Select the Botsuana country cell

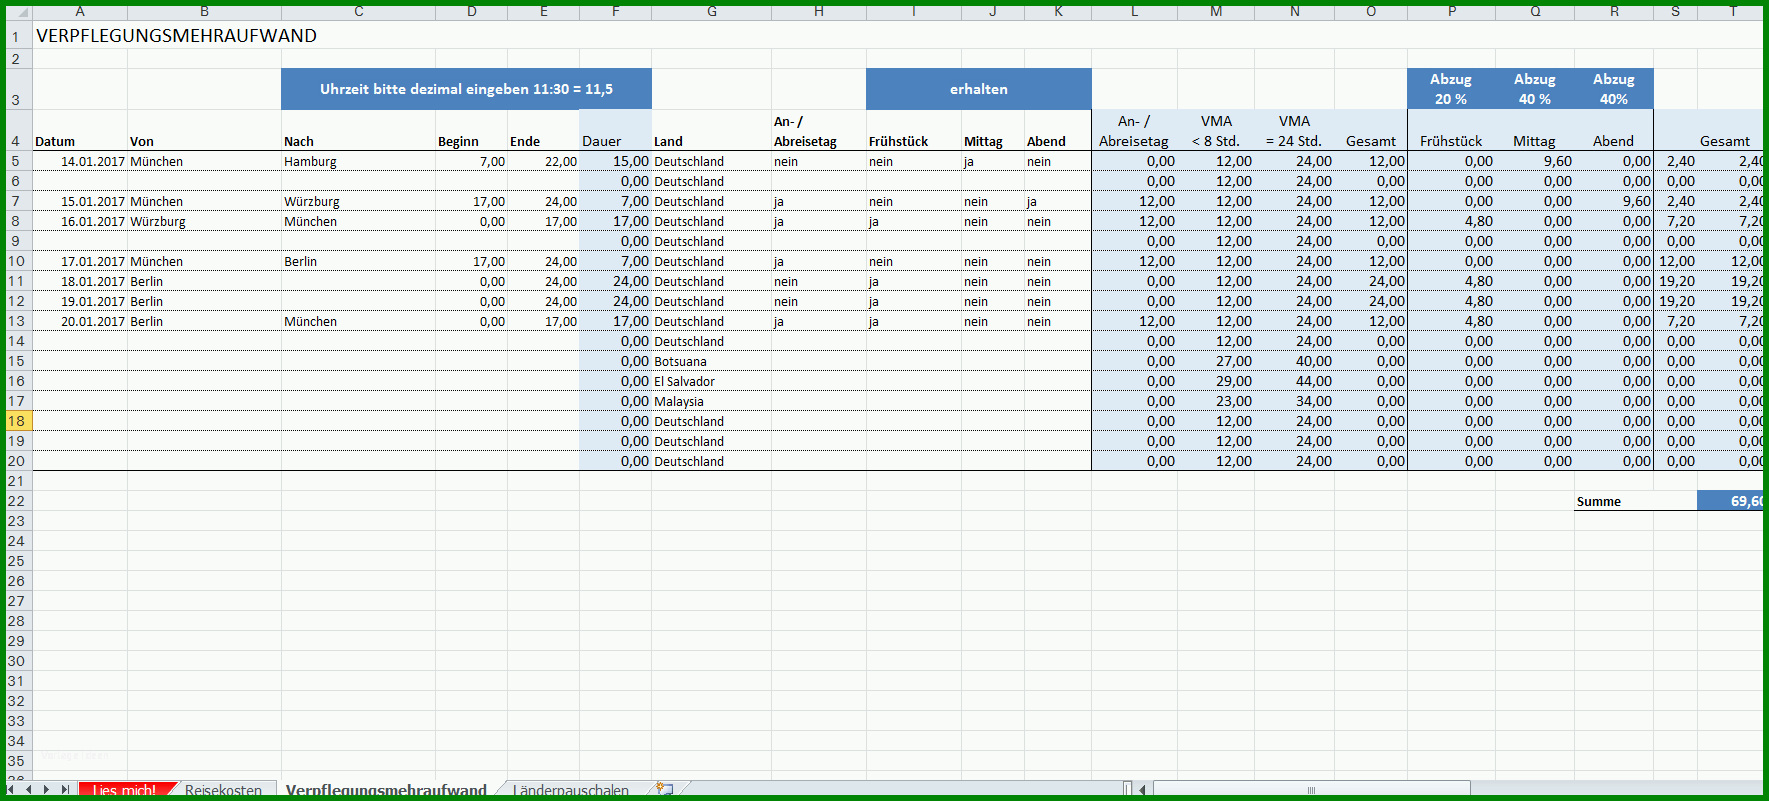coord(711,361)
